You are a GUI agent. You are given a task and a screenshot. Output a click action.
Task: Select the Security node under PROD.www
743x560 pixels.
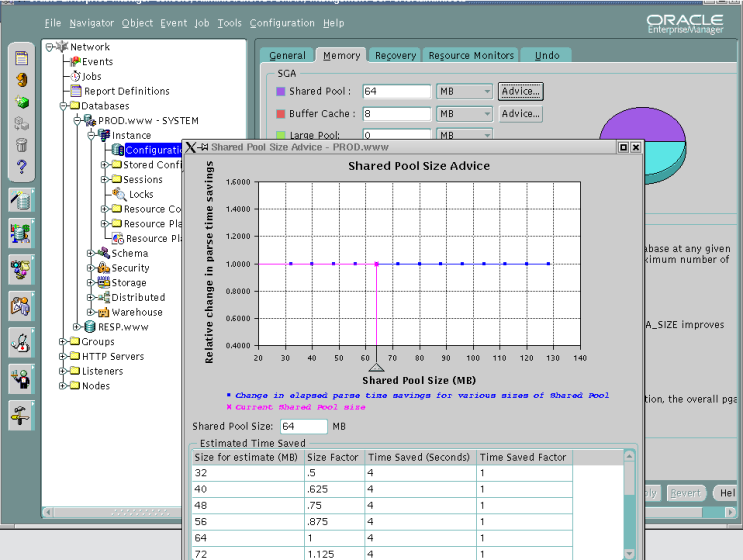[x=130, y=268]
